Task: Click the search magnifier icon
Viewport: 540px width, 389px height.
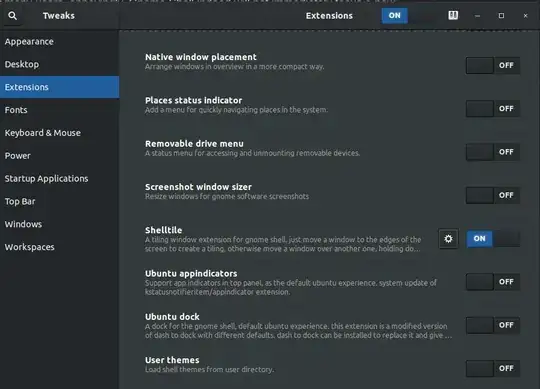Action: click(12, 16)
